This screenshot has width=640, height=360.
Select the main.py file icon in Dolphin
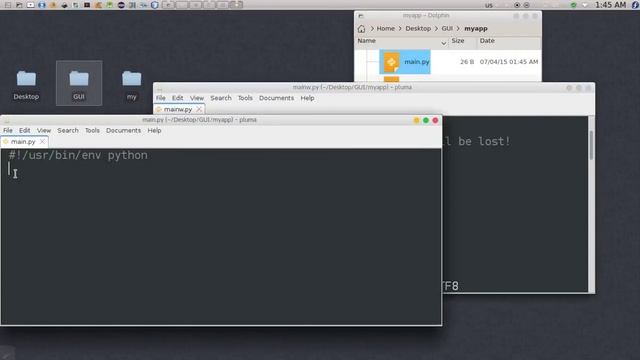[391, 62]
